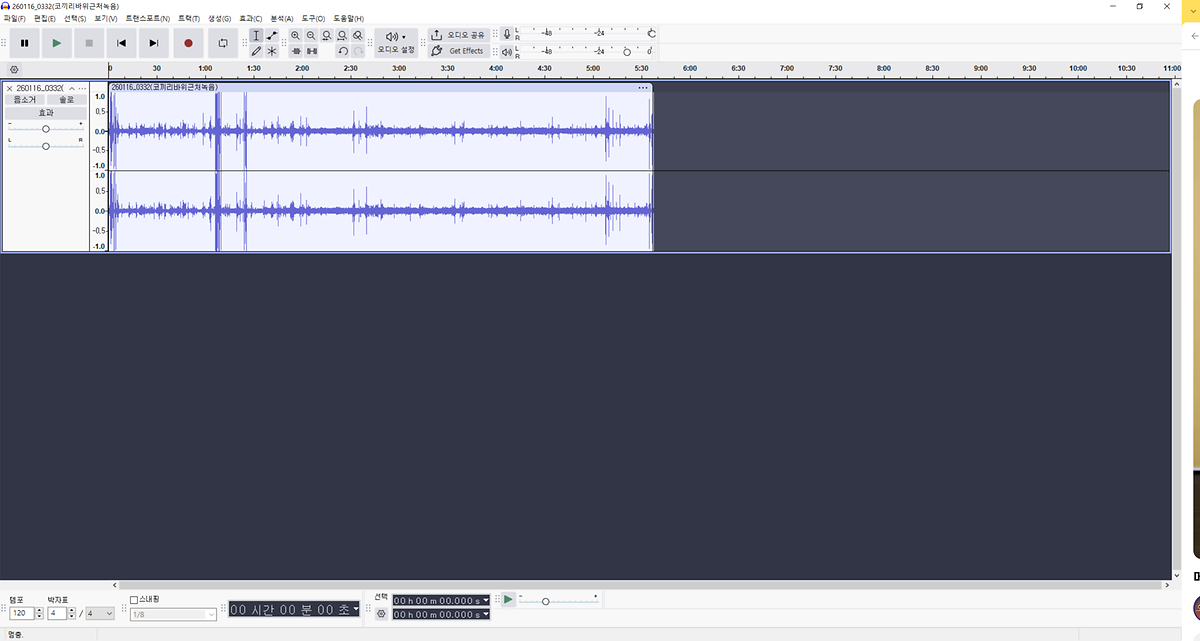Click the record meter microphone icon

tap(507, 34)
